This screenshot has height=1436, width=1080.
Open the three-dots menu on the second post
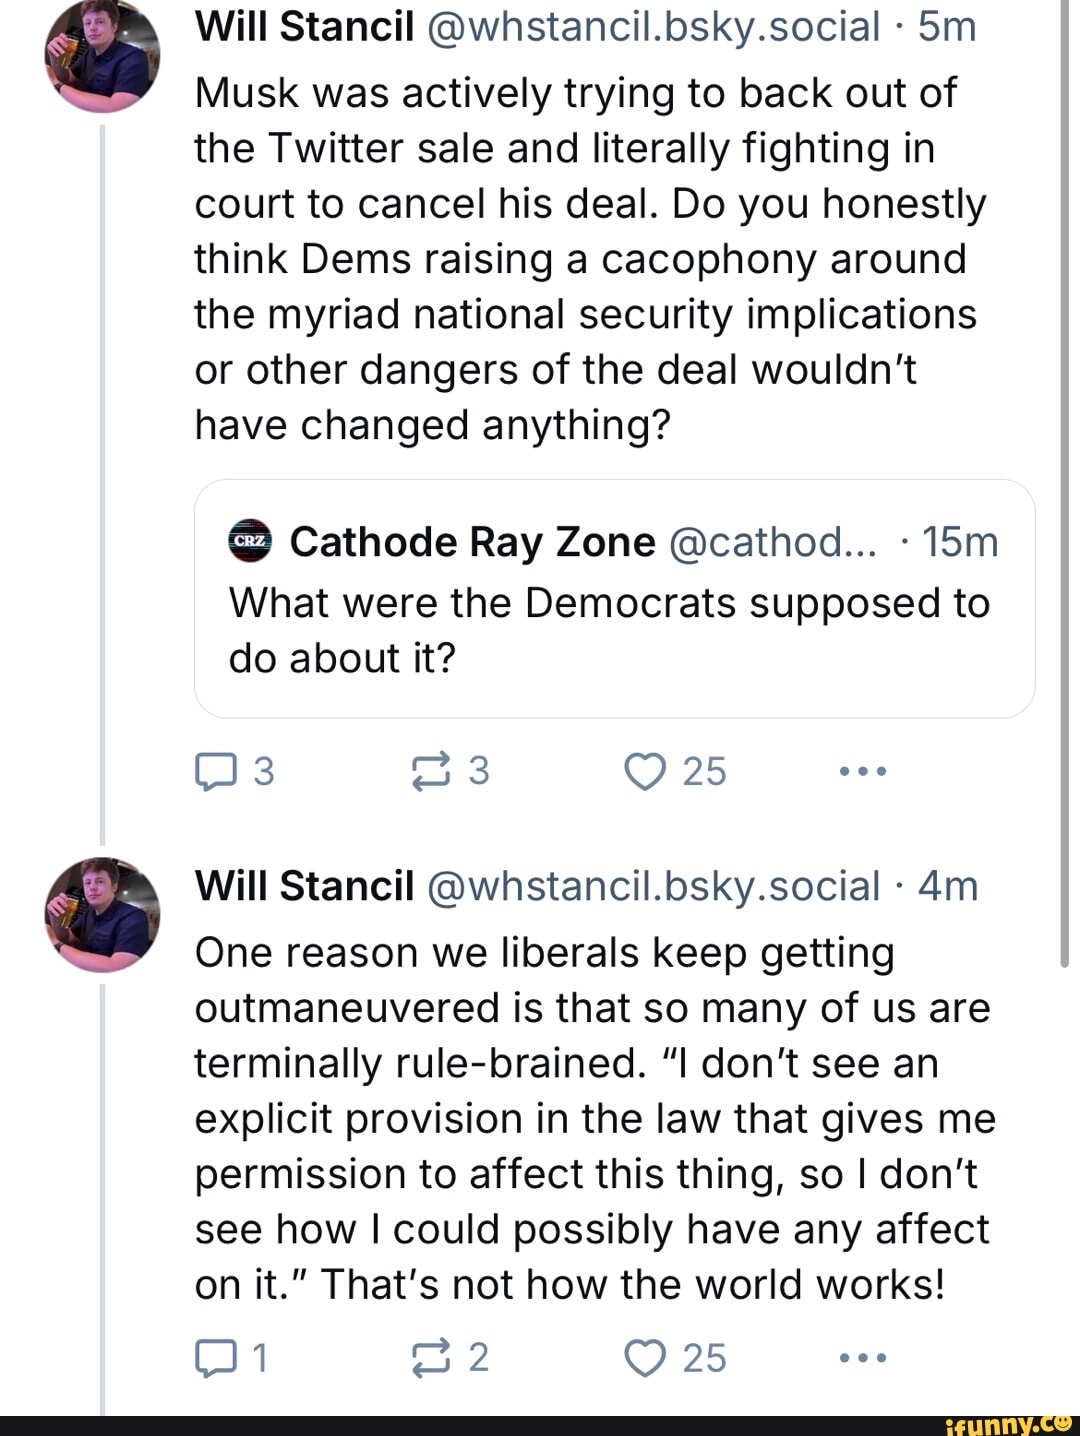[862, 1357]
